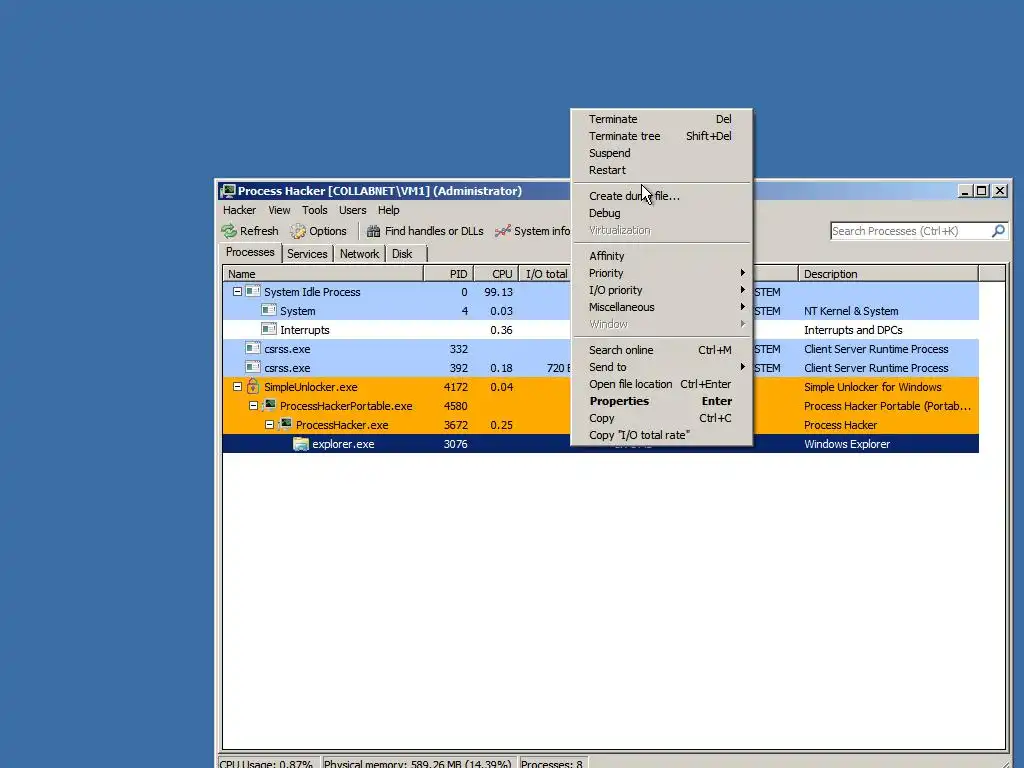Sort by the I/O total column header
This screenshot has height=768, width=1024.
click(545, 274)
